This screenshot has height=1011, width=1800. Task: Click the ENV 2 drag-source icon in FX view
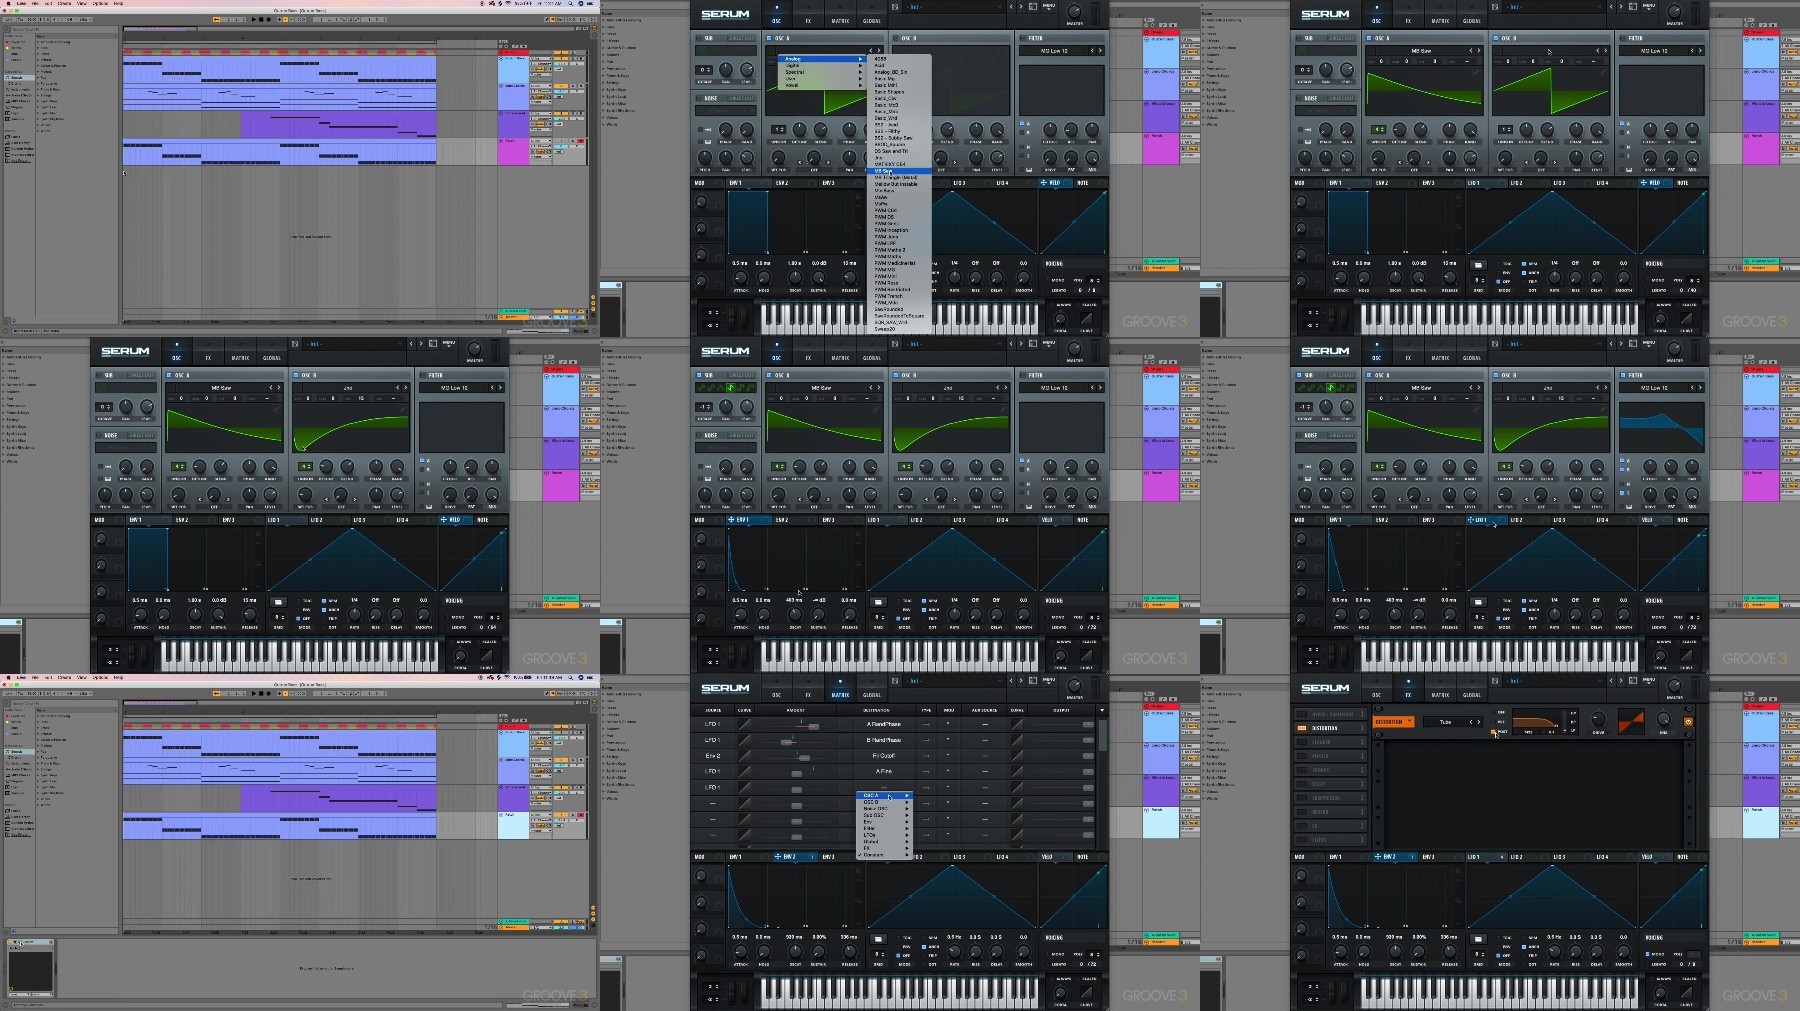(1378, 857)
